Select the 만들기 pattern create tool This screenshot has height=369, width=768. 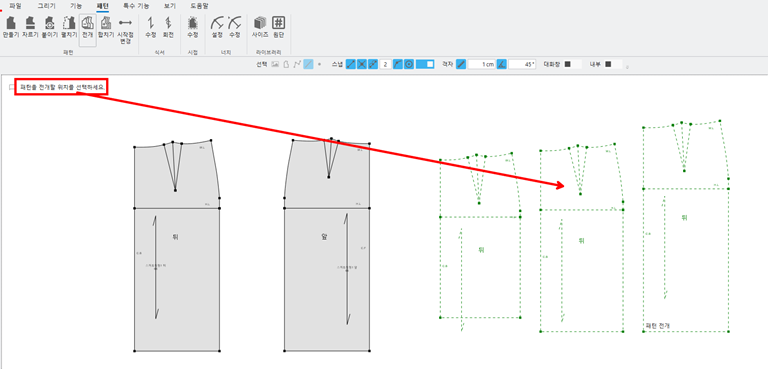[10, 27]
